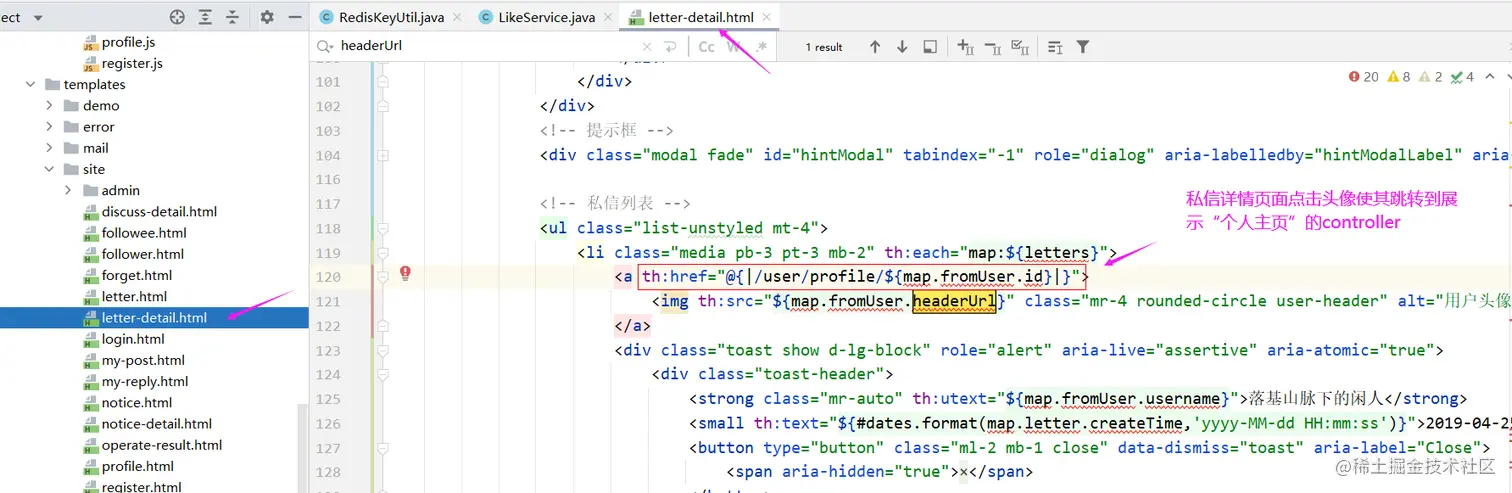The image size is (1512, 493).
Task: Fold the li block at line 119
Action: pos(383,253)
